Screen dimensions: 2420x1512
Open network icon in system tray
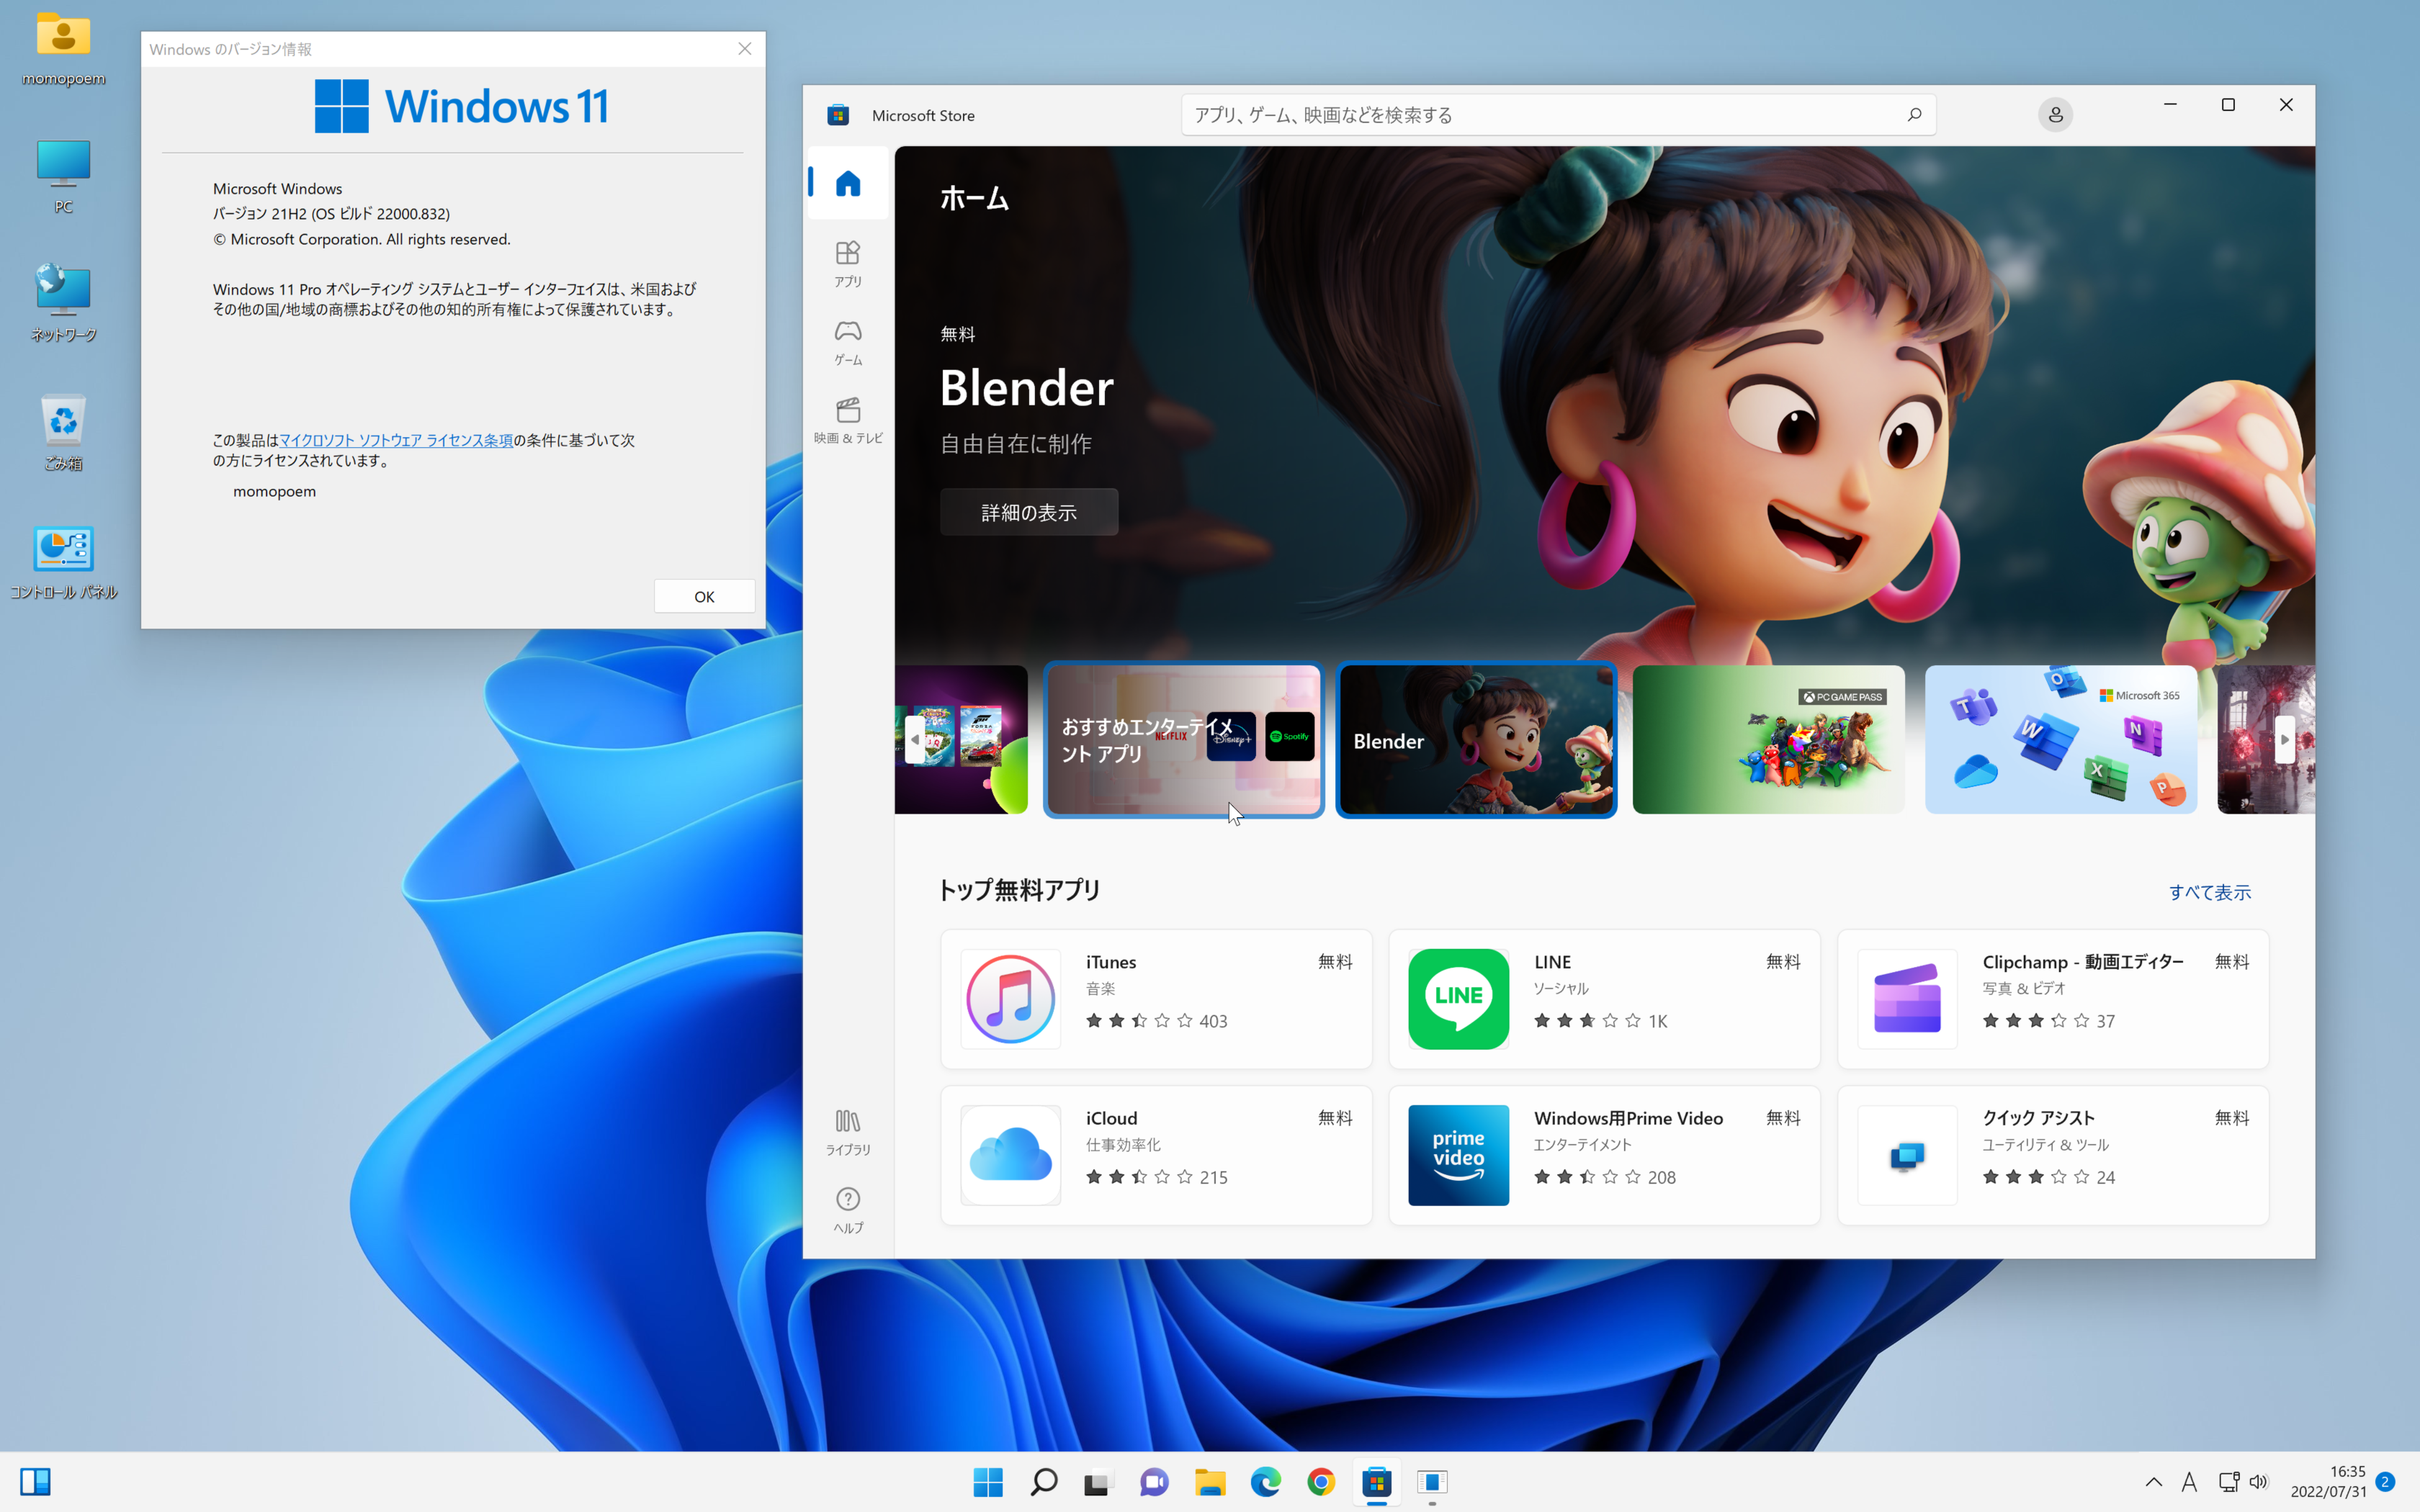(2228, 1482)
